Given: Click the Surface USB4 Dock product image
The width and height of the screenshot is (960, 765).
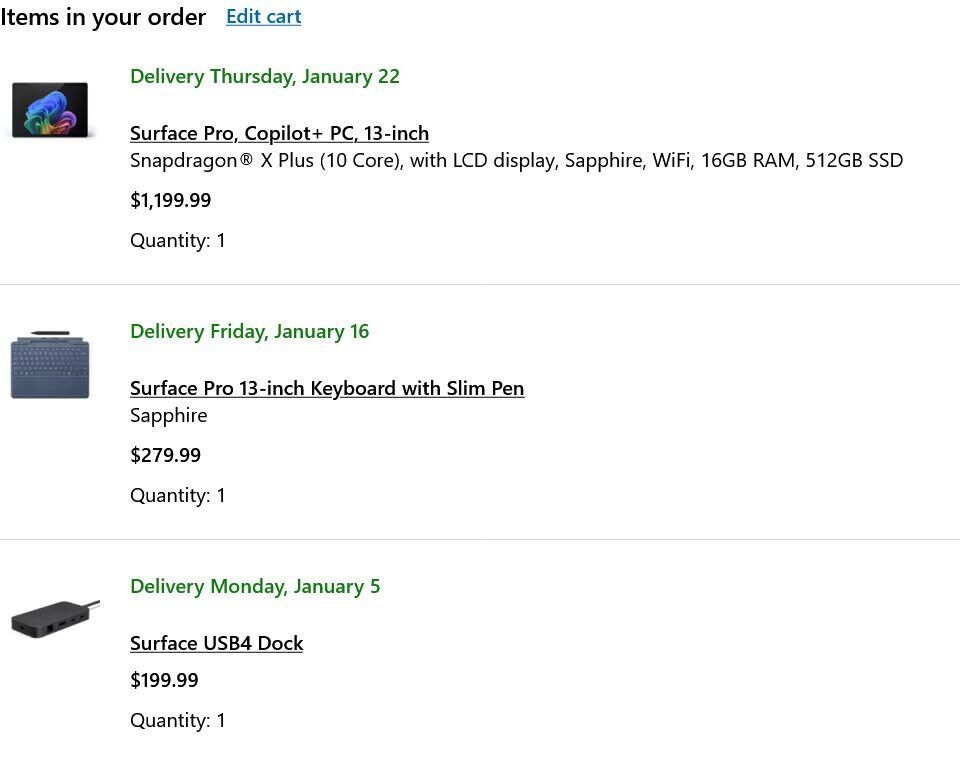Looking at the screenshot, I should pos(52,619).
